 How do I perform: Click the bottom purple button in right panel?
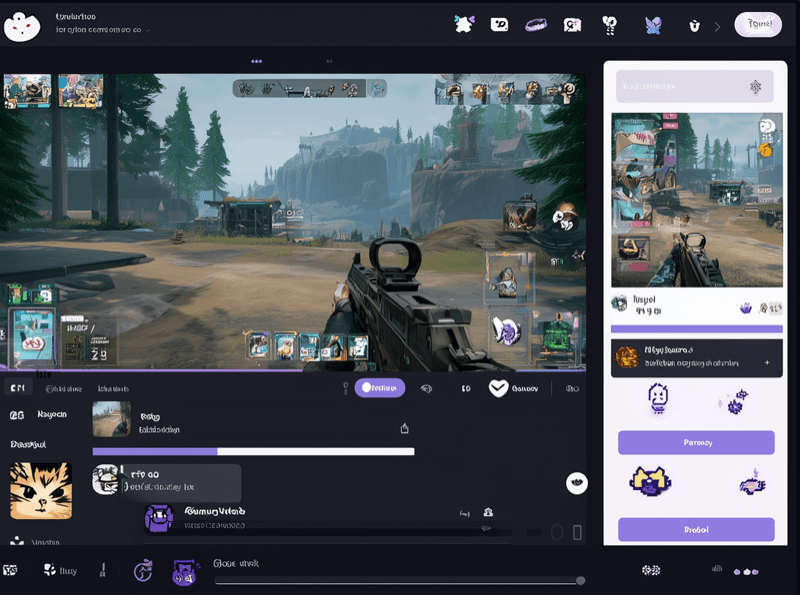click(x=696, y=530)
